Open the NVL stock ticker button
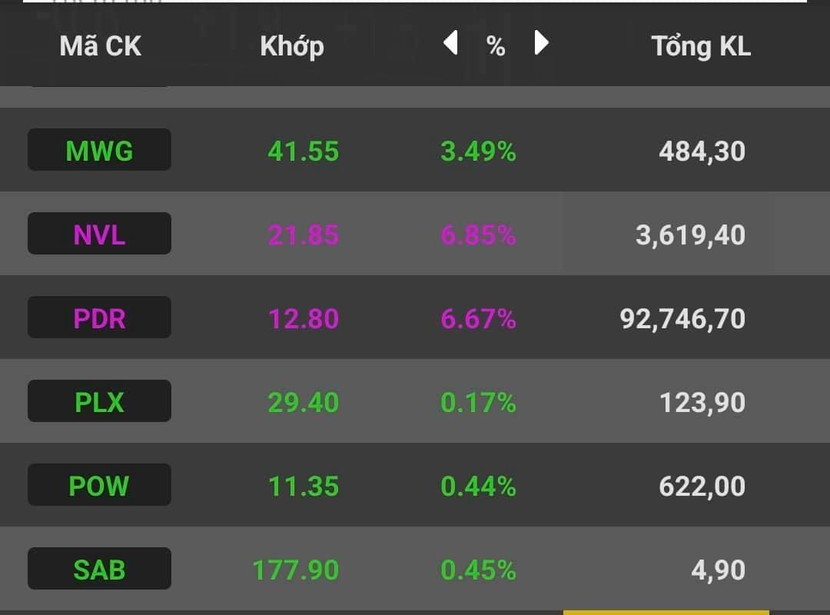830x615 pixels. point(99,235)
